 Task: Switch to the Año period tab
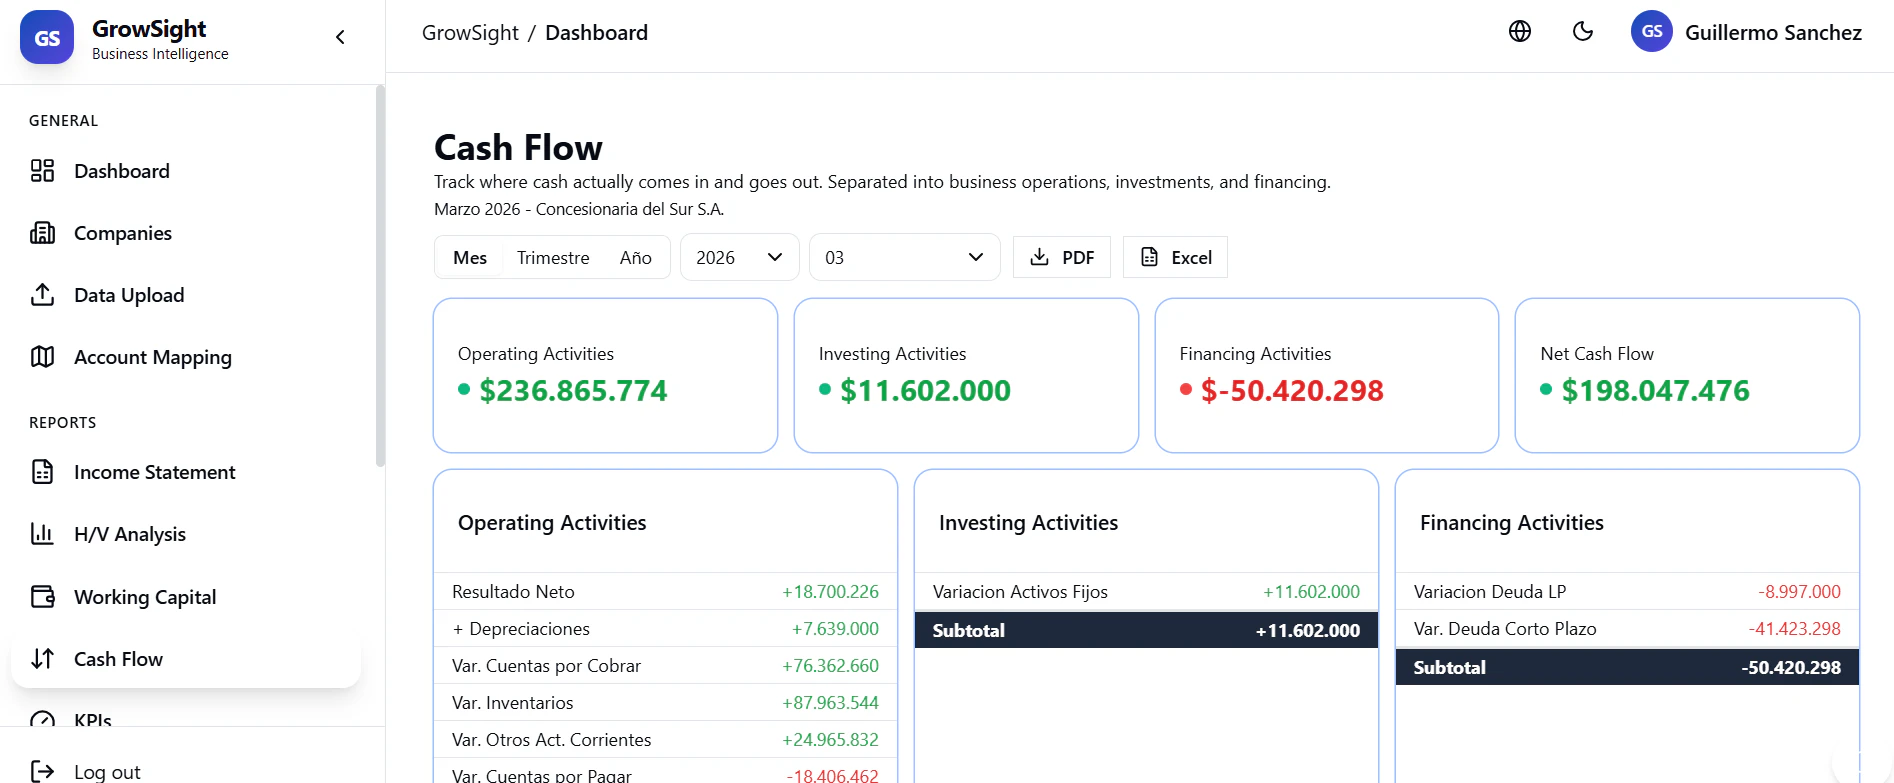(636, 257)
